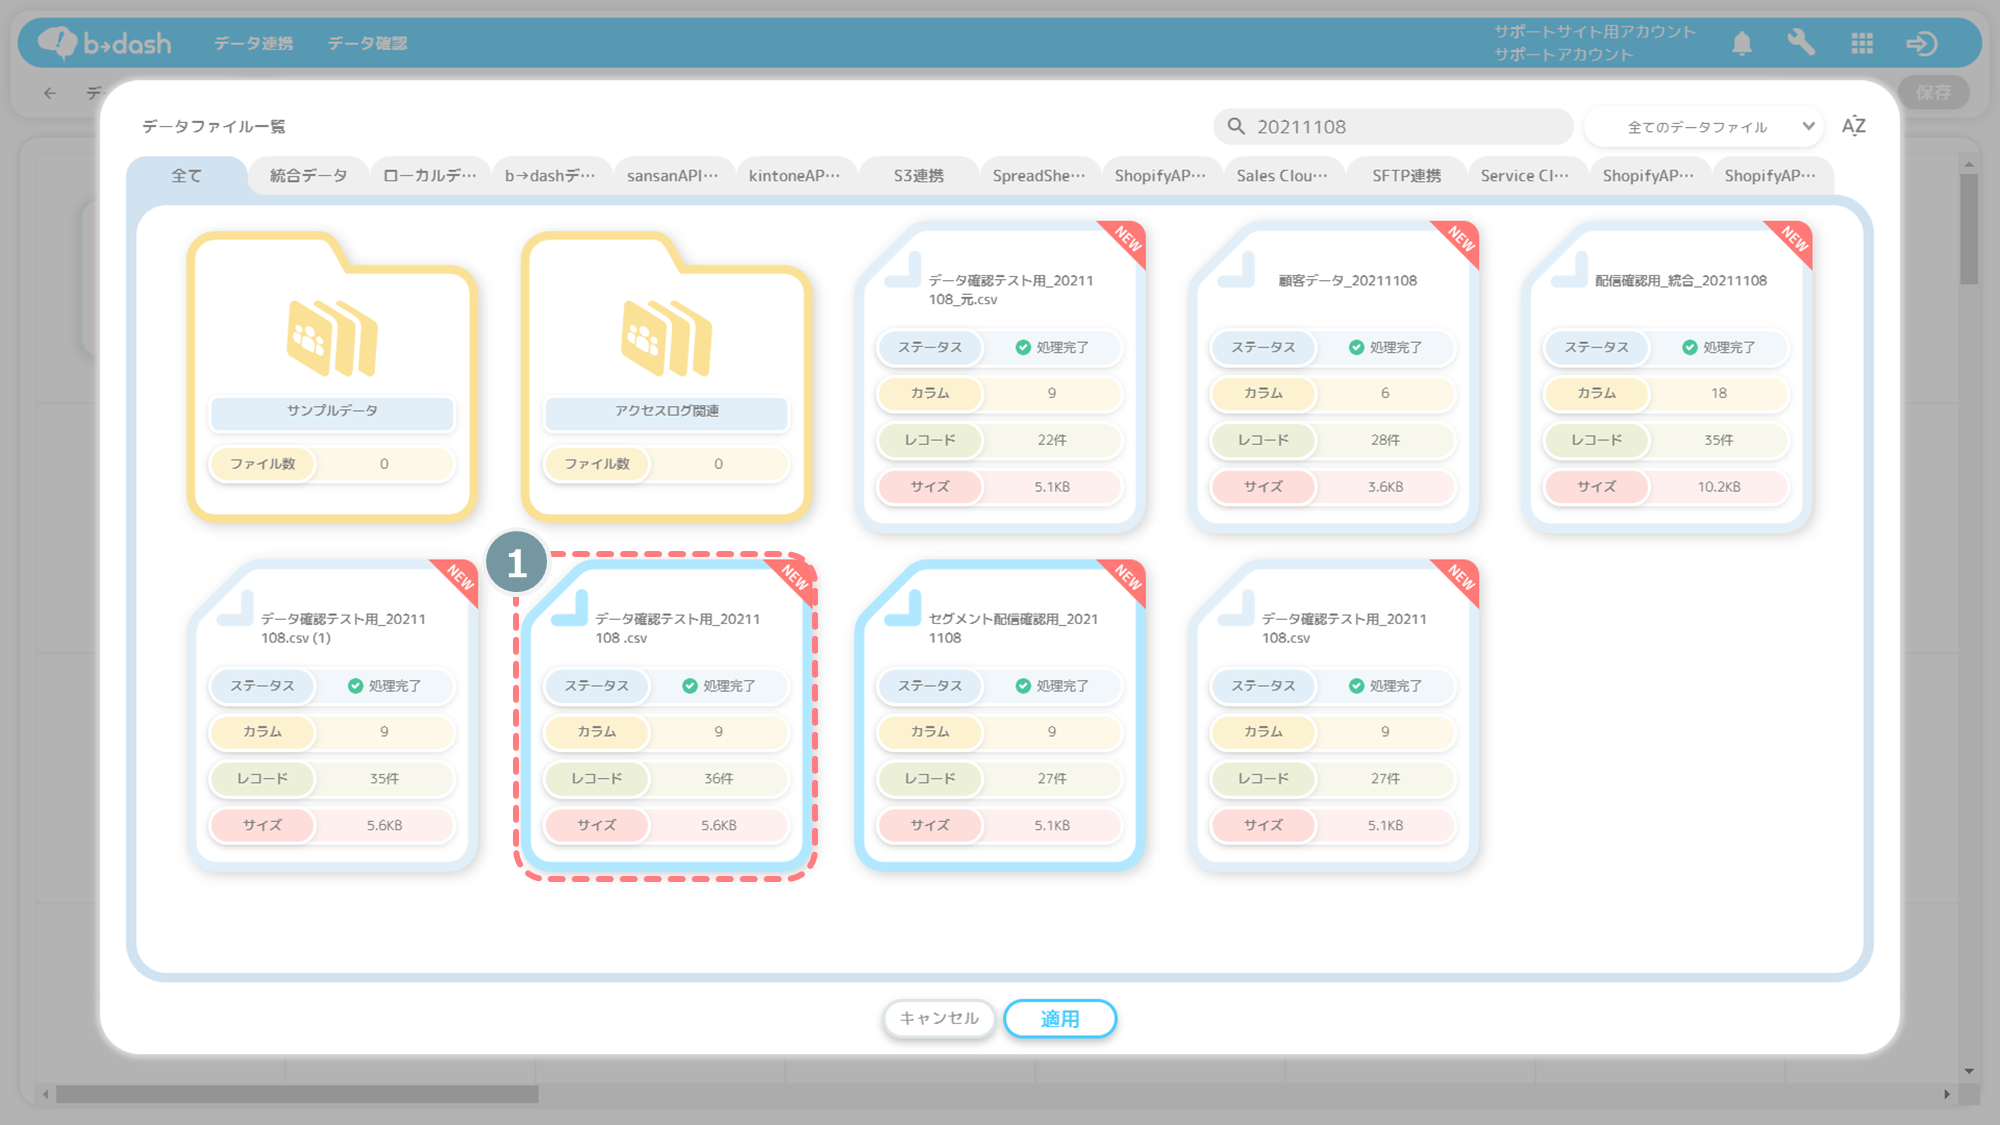Click the column count 18
The width and height of the screenshot is (2000, 1125).
[1719, 393]
